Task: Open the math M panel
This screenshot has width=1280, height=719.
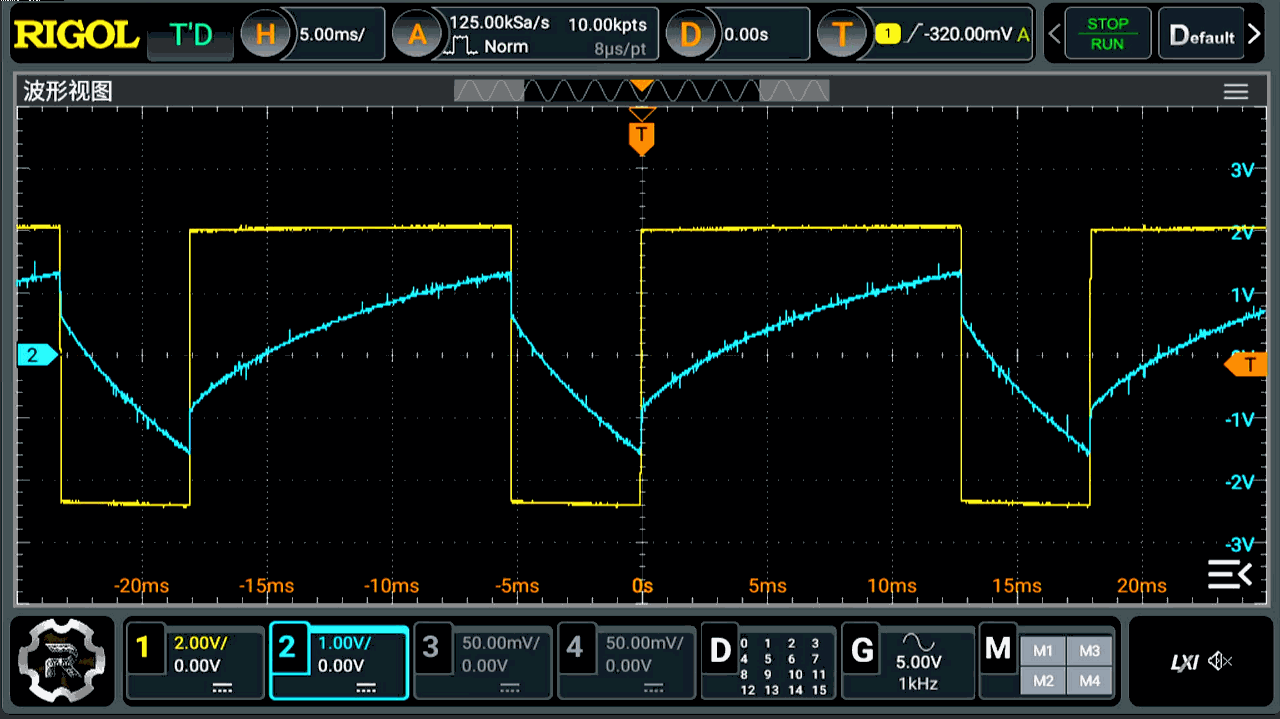Action: pyautogui.click(x=997, y=649)
